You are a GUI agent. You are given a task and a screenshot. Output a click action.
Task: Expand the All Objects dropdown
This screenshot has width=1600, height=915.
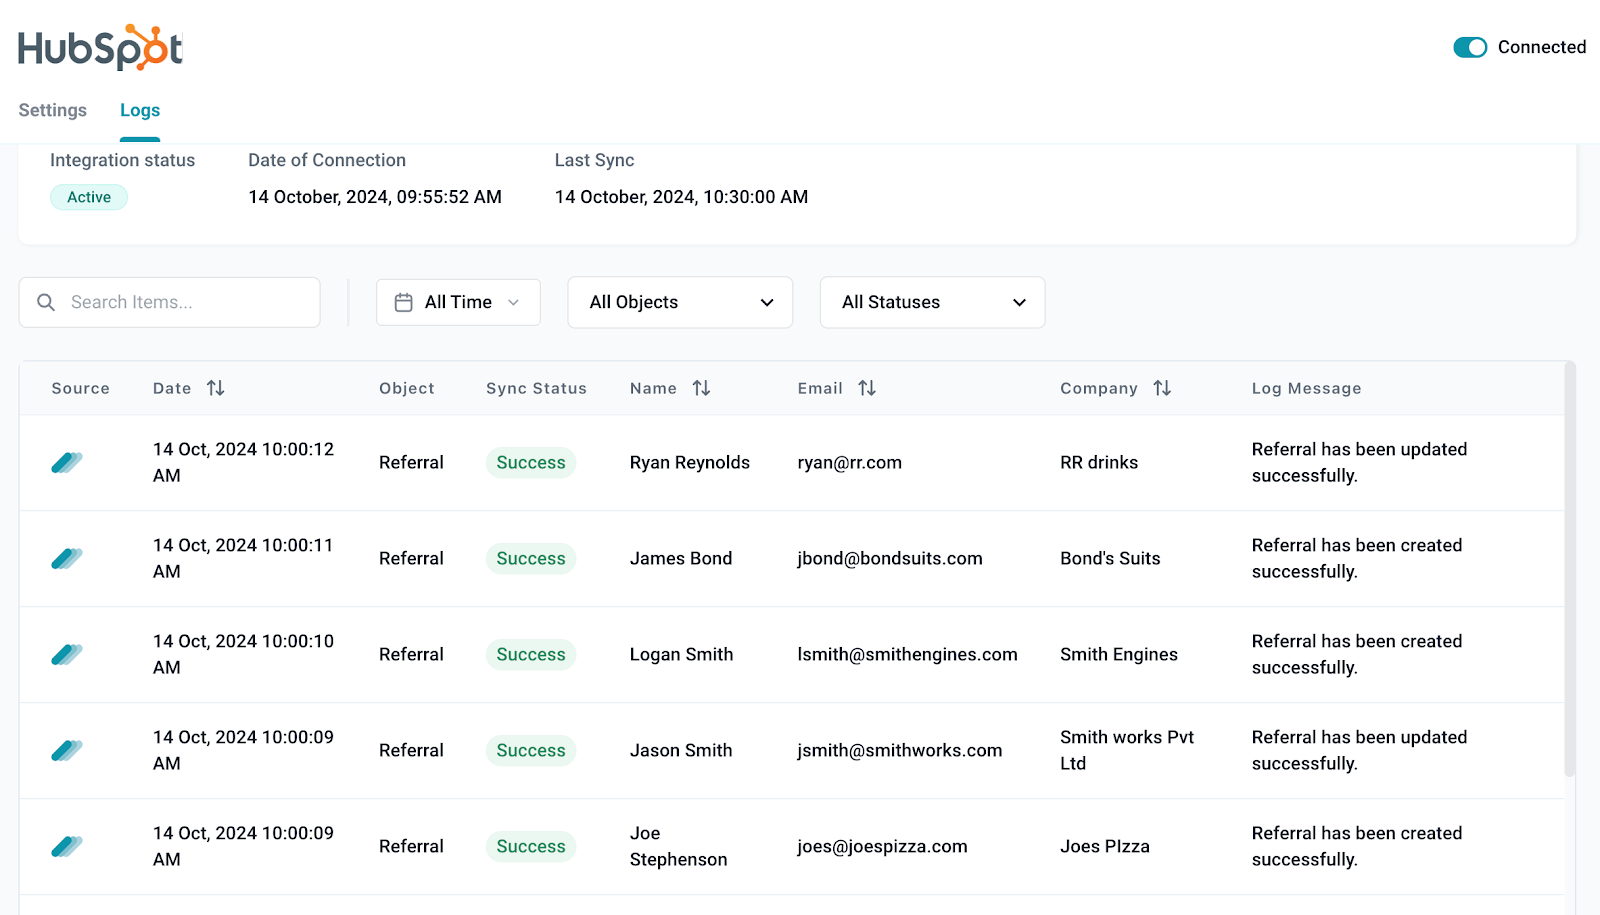680,302
